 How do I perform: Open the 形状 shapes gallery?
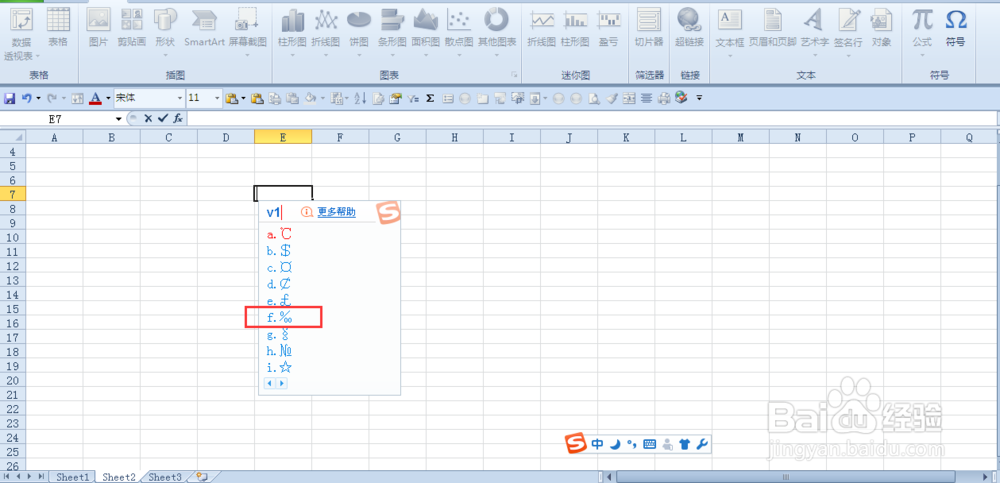[165, 33]
